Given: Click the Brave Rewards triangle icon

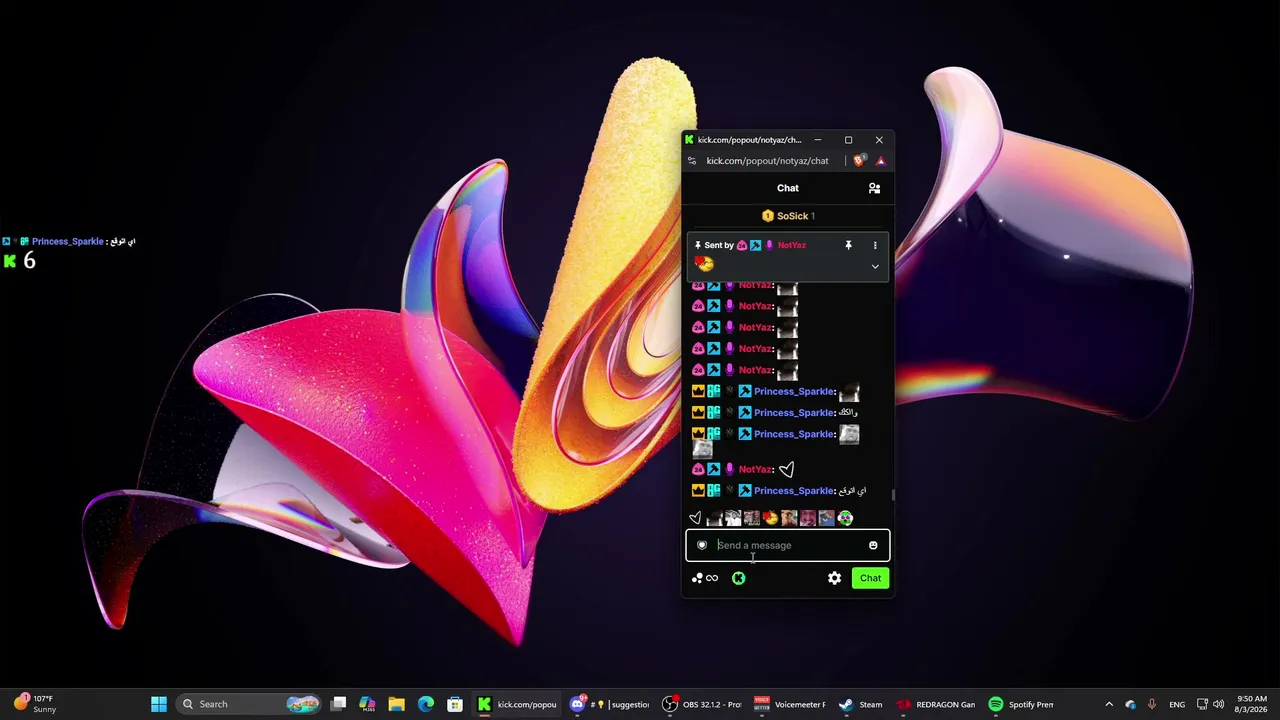Looking at the screenshot, I should pyautogui.click(x=880, y=161).
